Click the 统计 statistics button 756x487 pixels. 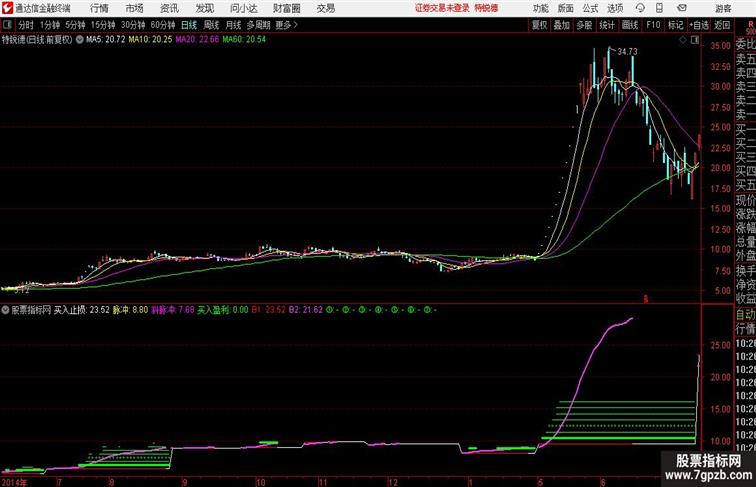pos(607,25)
